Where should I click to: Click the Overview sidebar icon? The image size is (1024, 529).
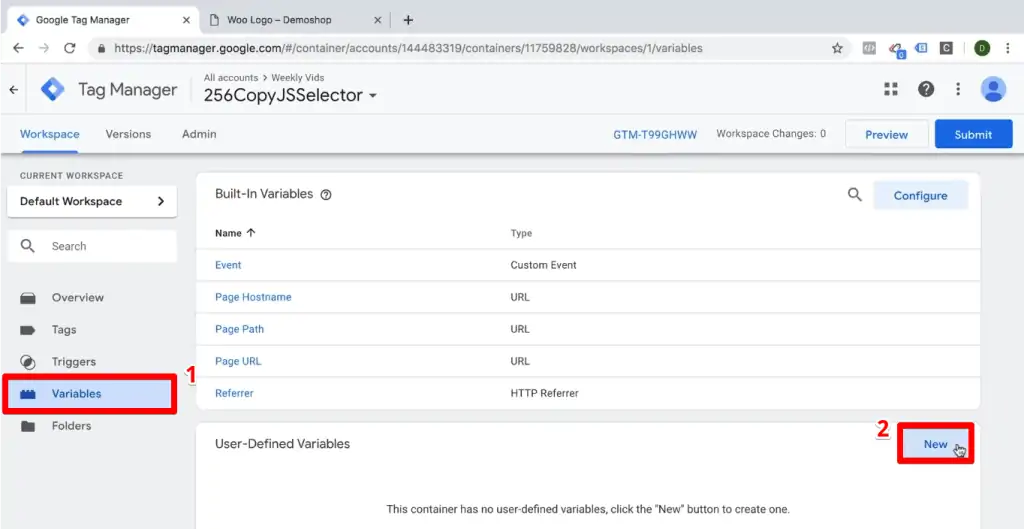click(x=28, y=298)
